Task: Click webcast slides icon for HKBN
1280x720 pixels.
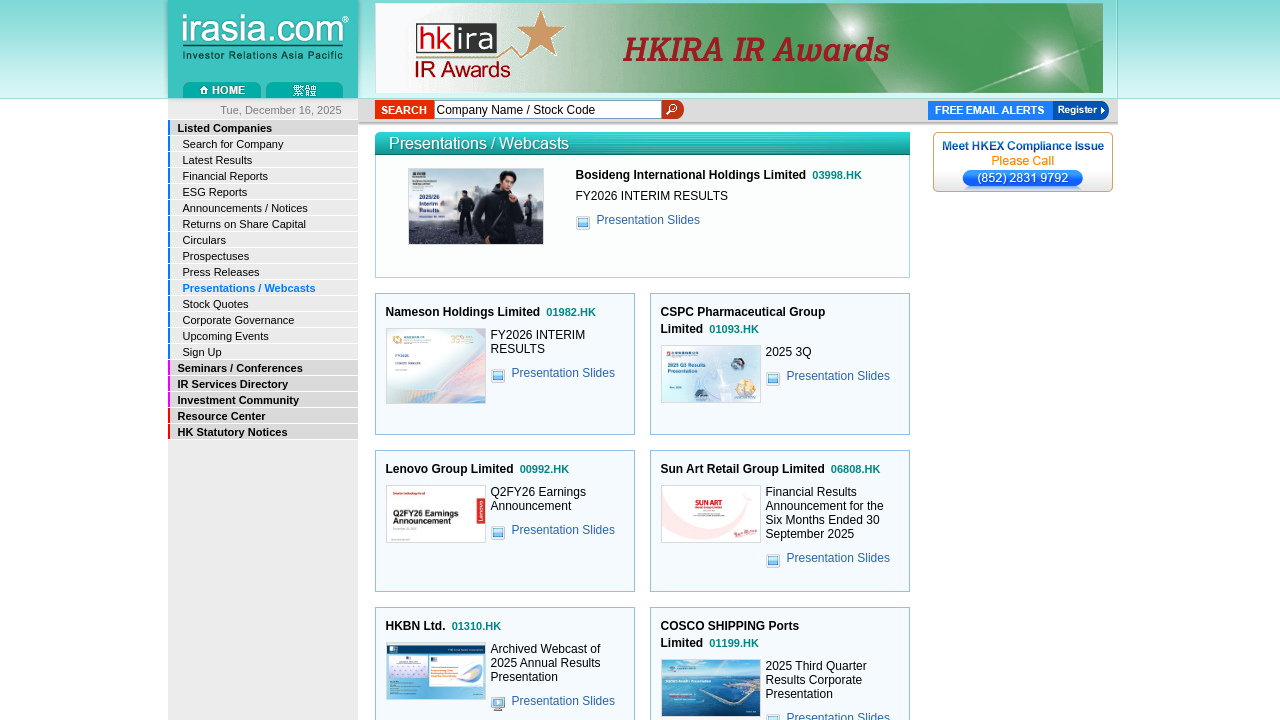Action: pyautogui.click(x=498, y=703)
